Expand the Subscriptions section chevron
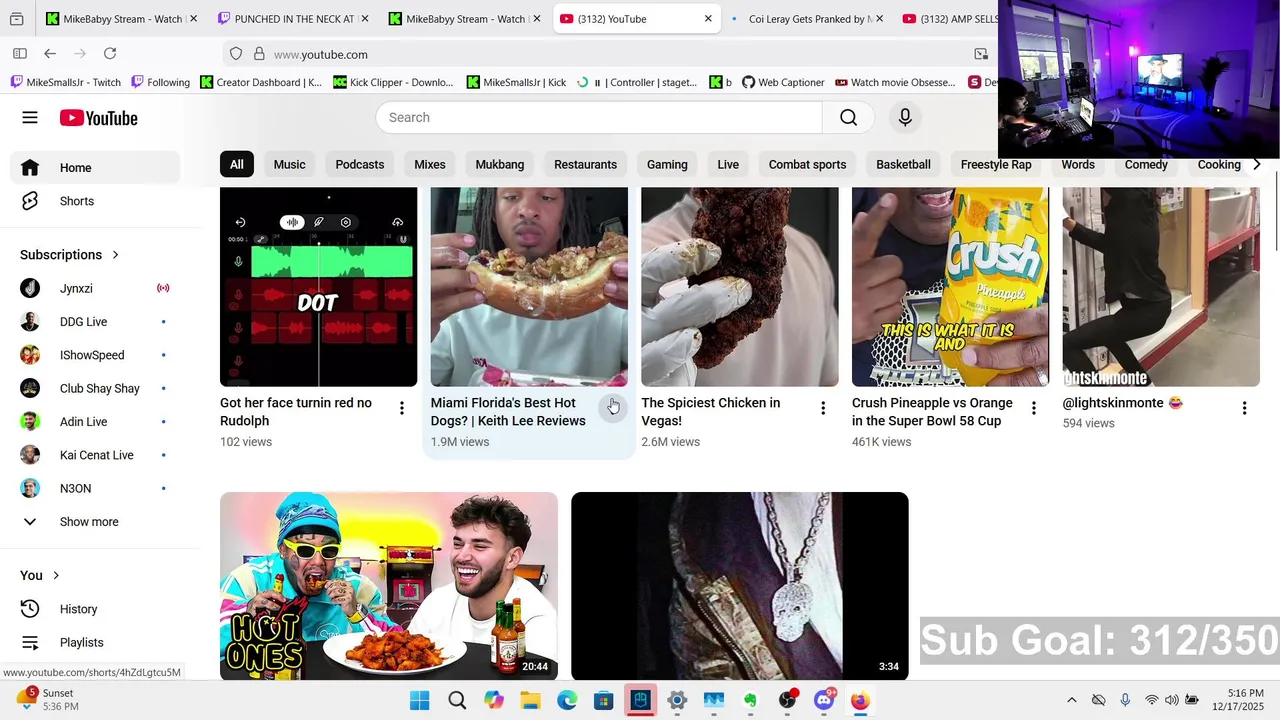 [x=115, y=255]
